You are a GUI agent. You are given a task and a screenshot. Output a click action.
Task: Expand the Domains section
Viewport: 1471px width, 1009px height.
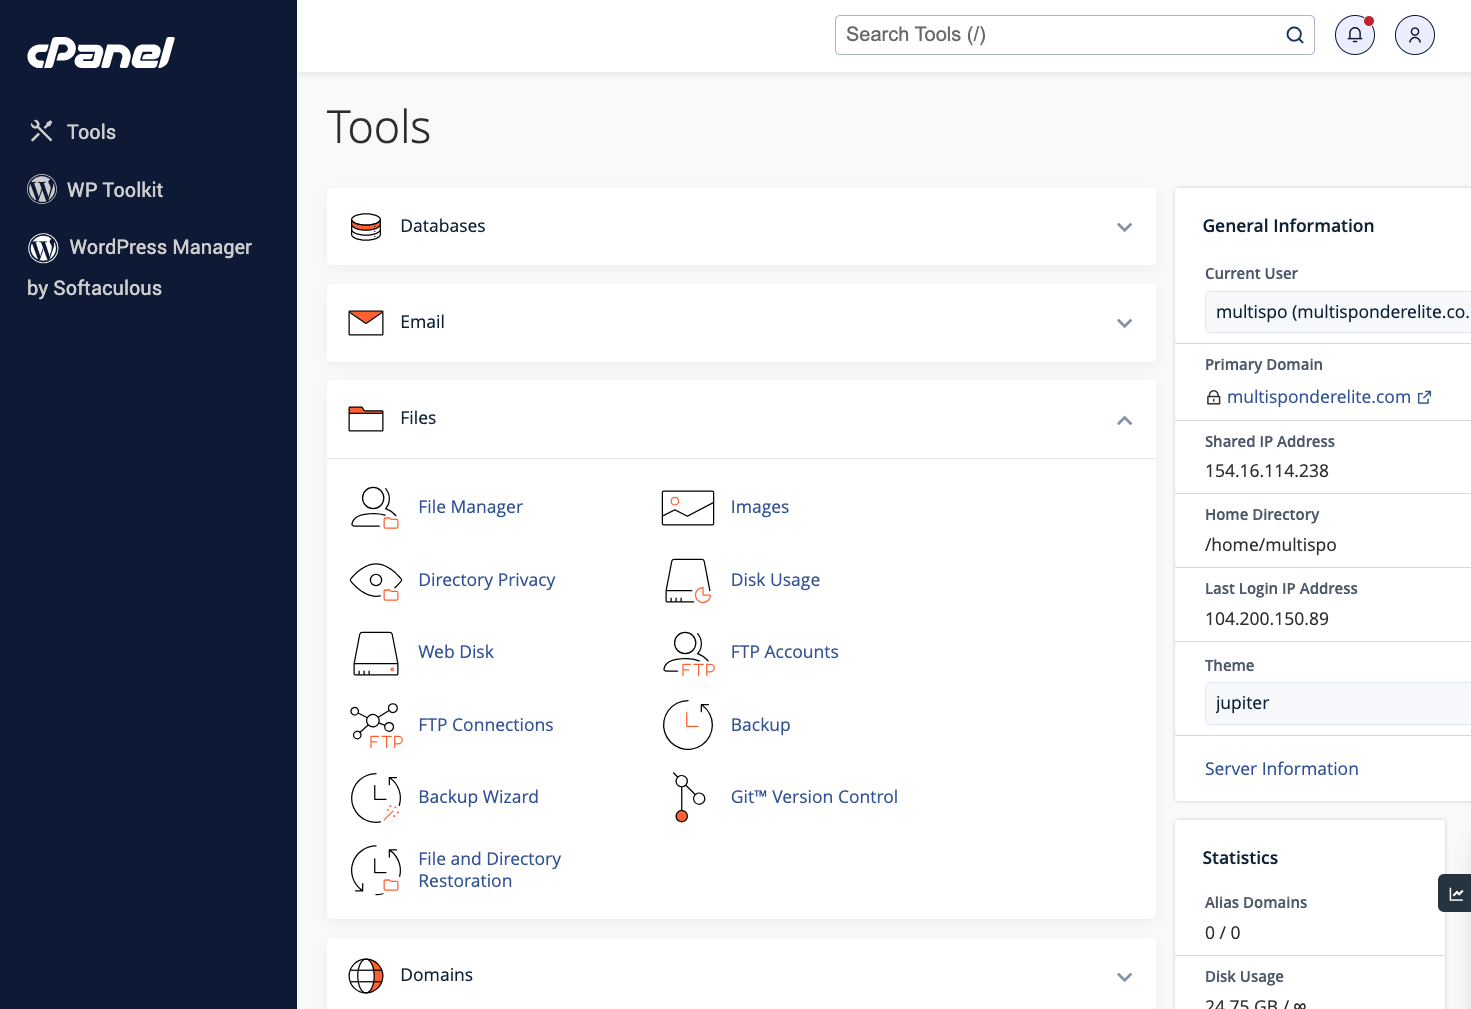click(x=1124, y=977)
